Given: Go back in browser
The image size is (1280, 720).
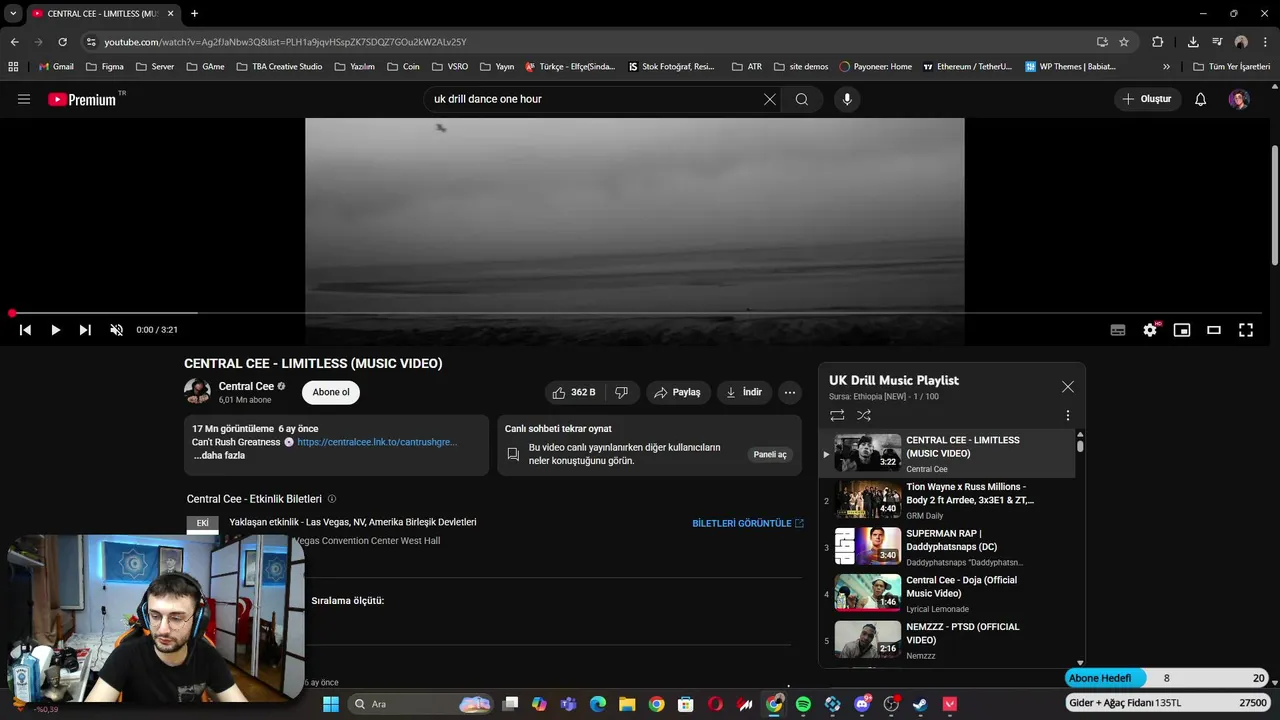Looking at the screenshot, I should 14,42.
